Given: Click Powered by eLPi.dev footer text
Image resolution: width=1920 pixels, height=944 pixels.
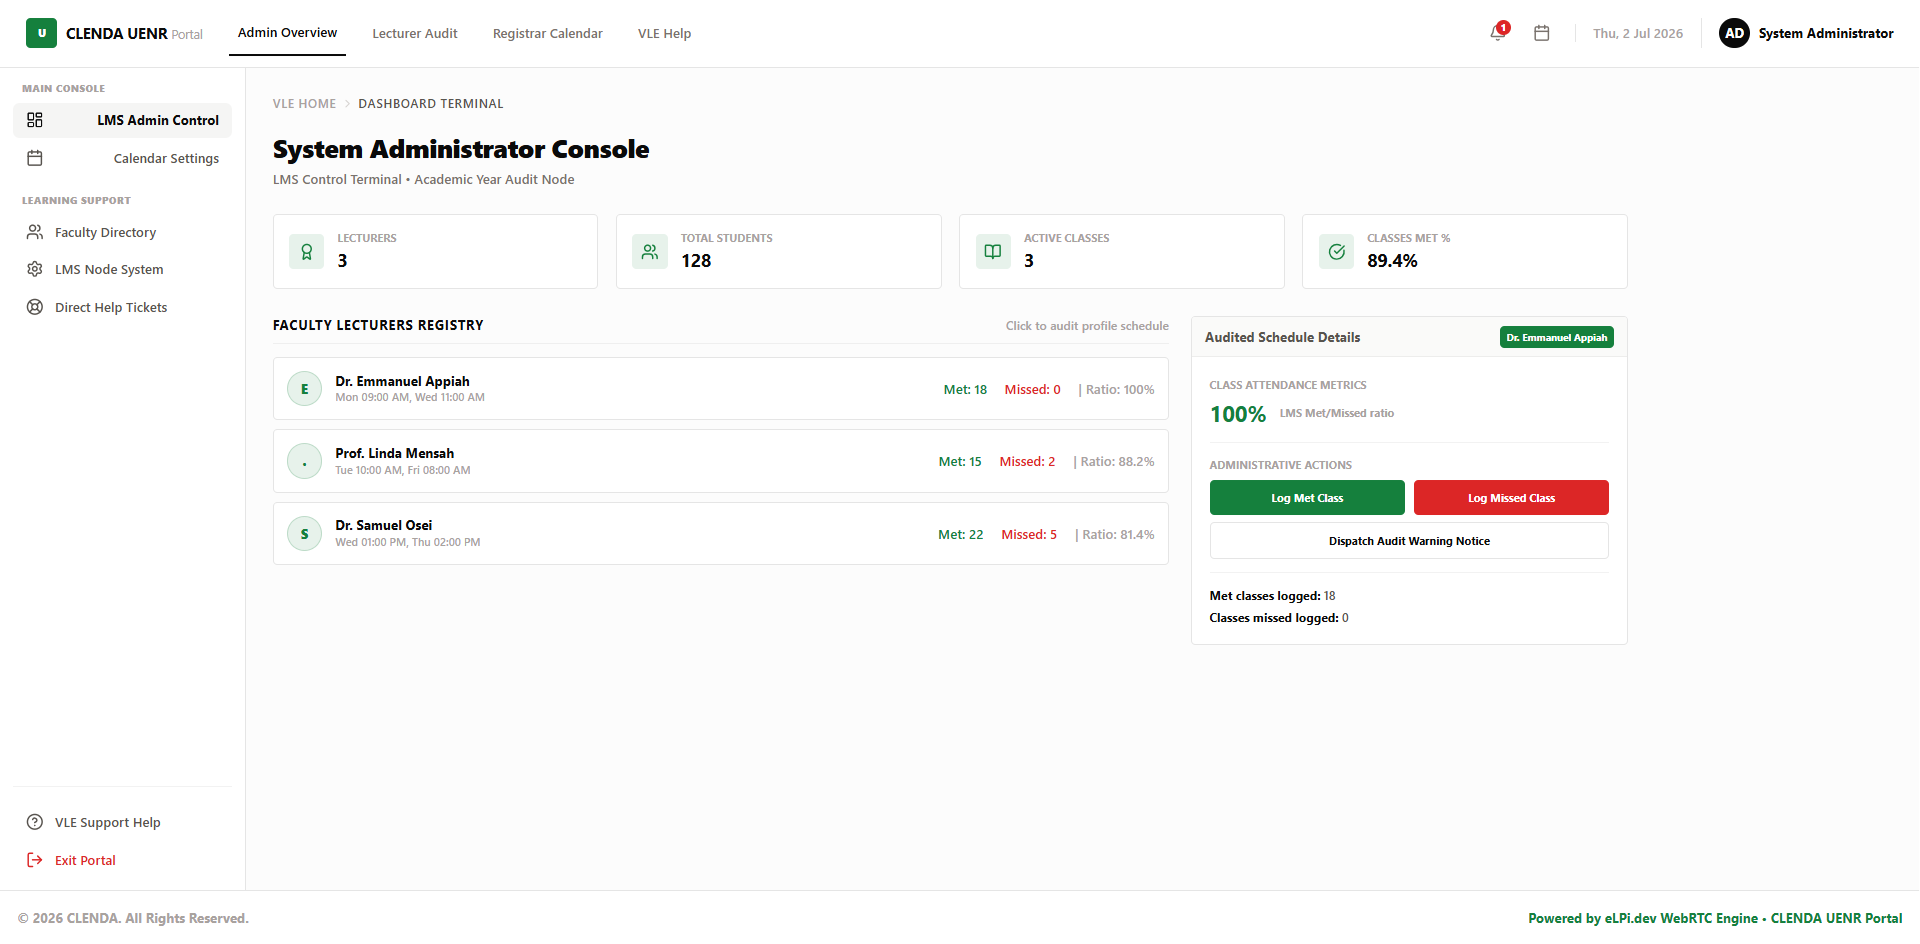Looking at the screenshot, I should 1715,918.
